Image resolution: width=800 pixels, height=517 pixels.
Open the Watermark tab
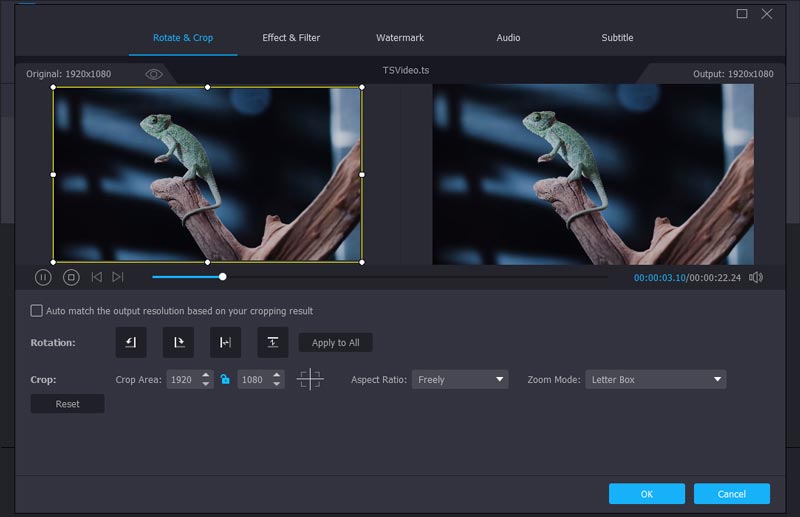coord(400,38)
